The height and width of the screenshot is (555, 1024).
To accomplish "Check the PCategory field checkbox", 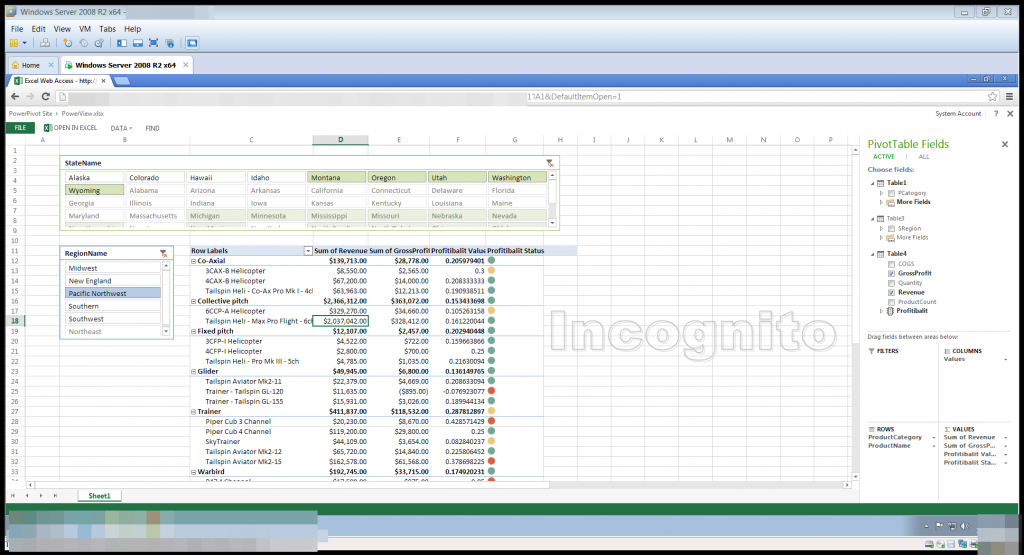I will [x=891, y=193].
